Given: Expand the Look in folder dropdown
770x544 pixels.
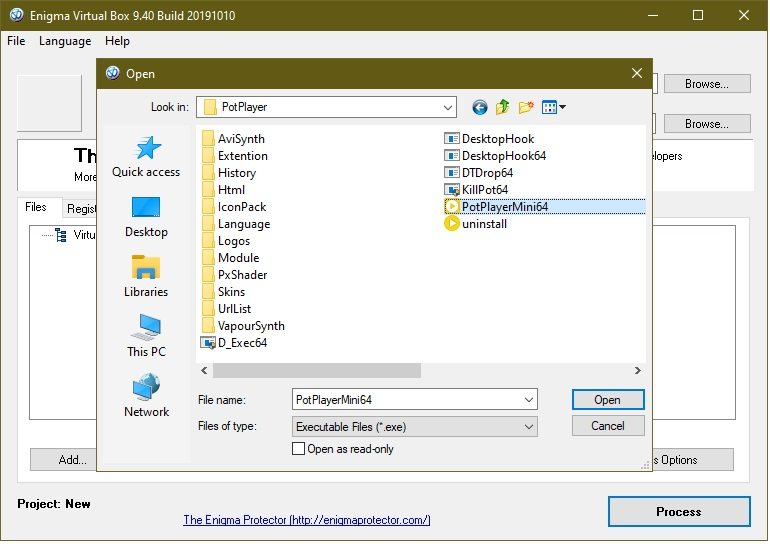Looking at the screenshot, I should pyautogui.click(x=447, y=107).
